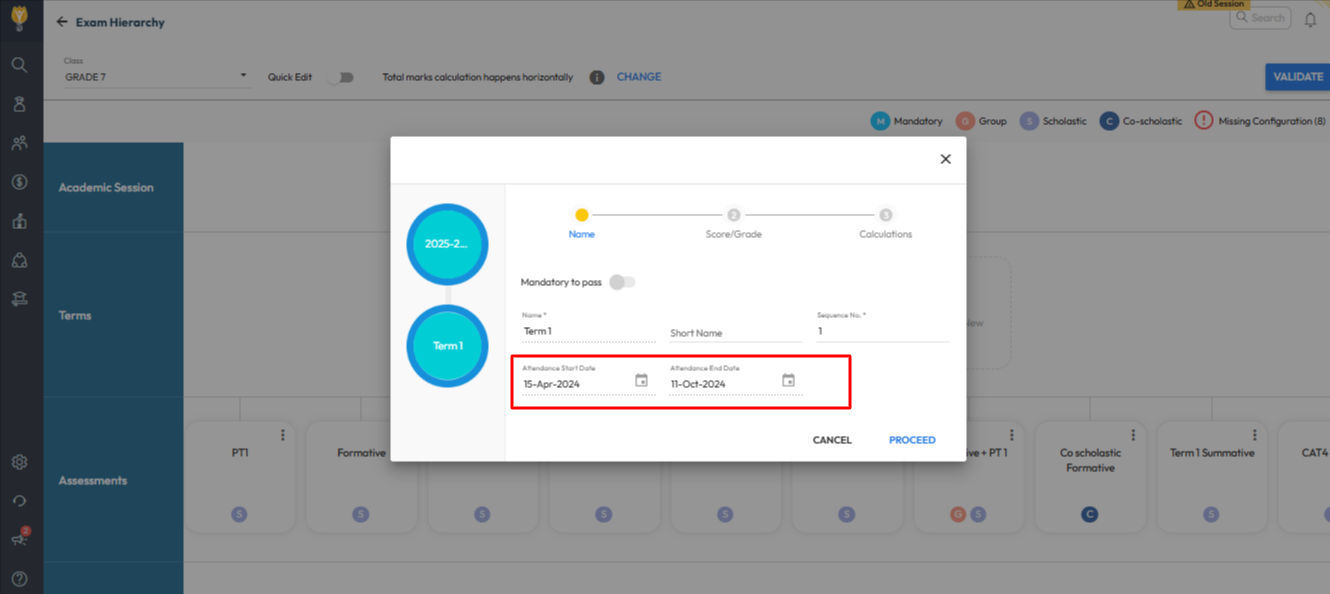Jump to the Calculations step
Viewport: 1330px width, 594px height.
pos(885,216)
